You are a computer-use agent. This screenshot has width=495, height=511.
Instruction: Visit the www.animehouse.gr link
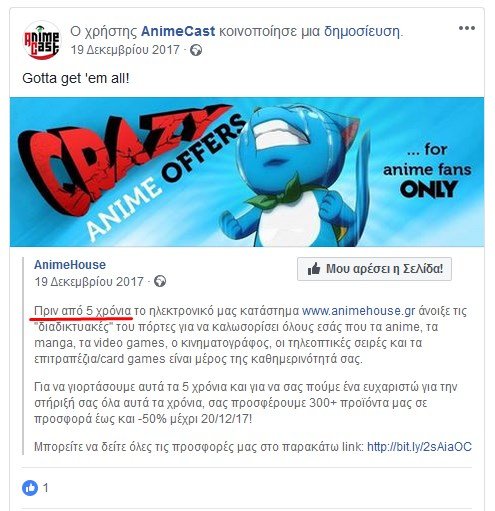358,311
